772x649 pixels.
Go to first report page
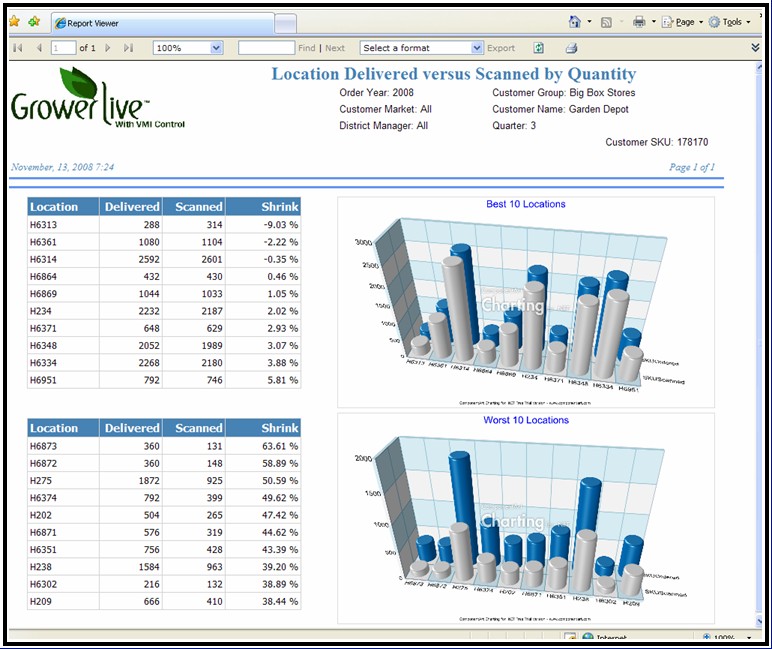click(18, 48)
